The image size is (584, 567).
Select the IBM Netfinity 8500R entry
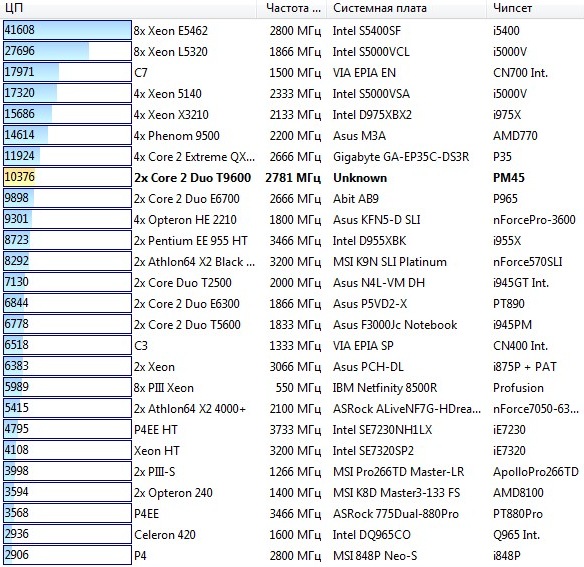(x=292, y=387)
